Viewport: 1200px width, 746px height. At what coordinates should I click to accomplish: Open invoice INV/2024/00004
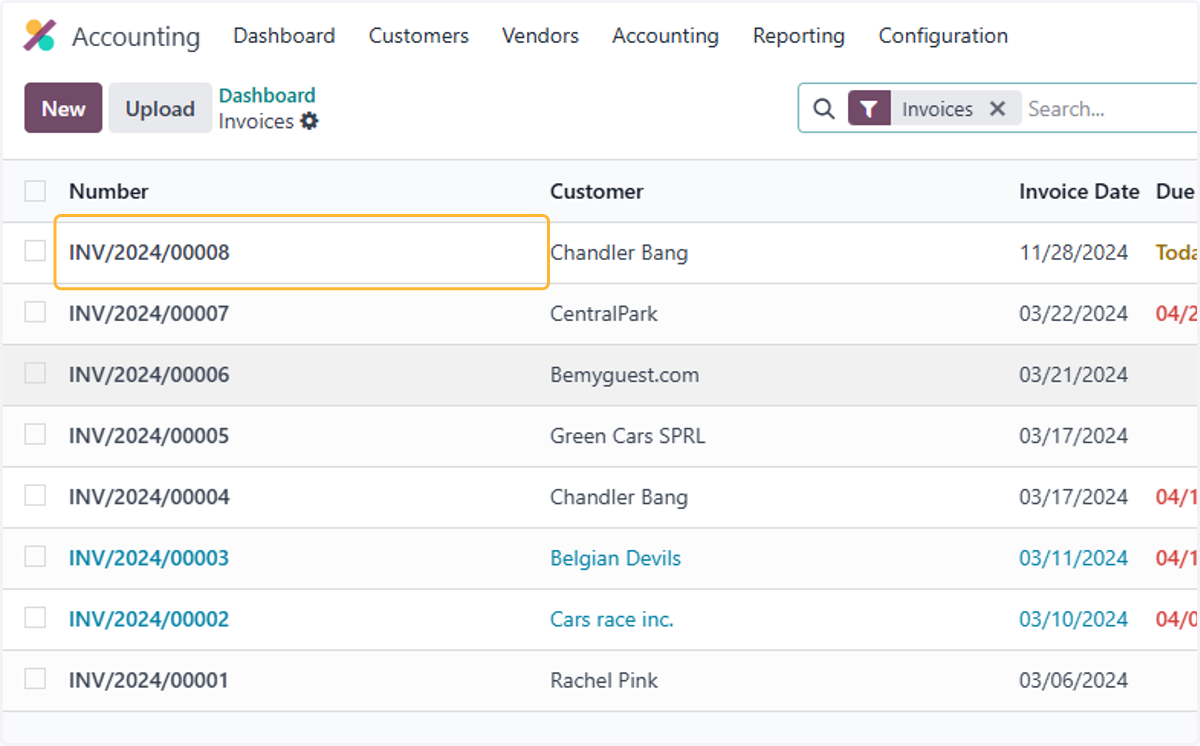point(149,496)
